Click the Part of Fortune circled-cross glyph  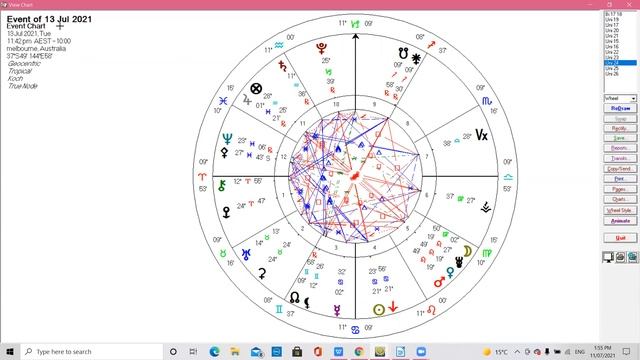click(x=256, y=89)
